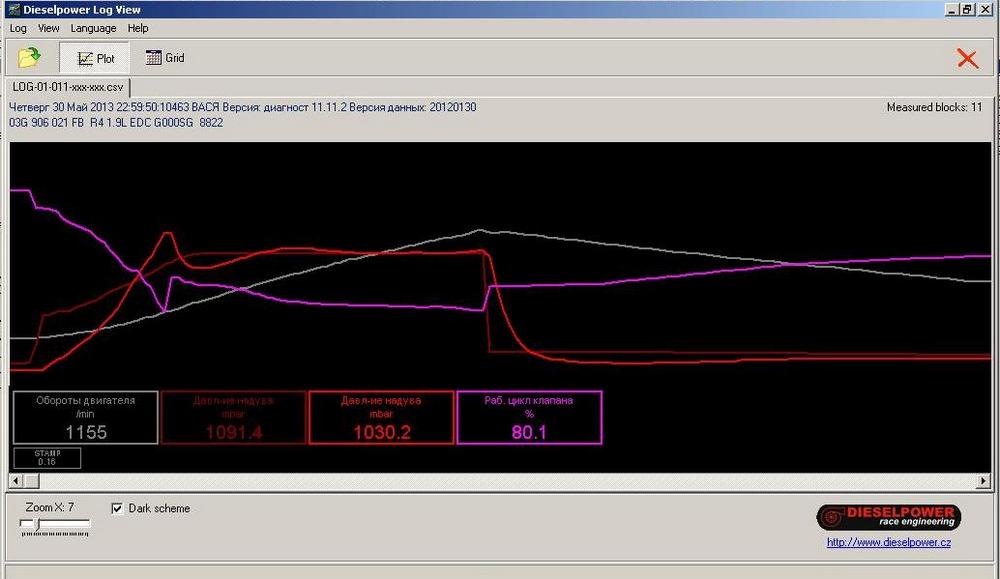
Task: Open the Help menu
Action: coord(138,28)
